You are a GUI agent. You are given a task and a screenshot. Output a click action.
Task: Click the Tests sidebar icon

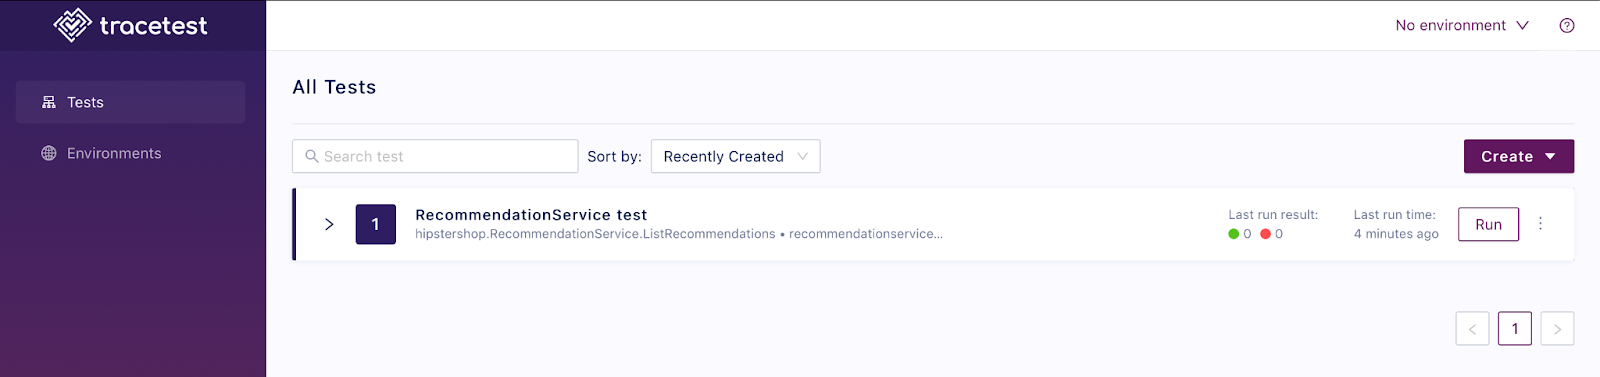pyautogui.click(x=49, y=102)
